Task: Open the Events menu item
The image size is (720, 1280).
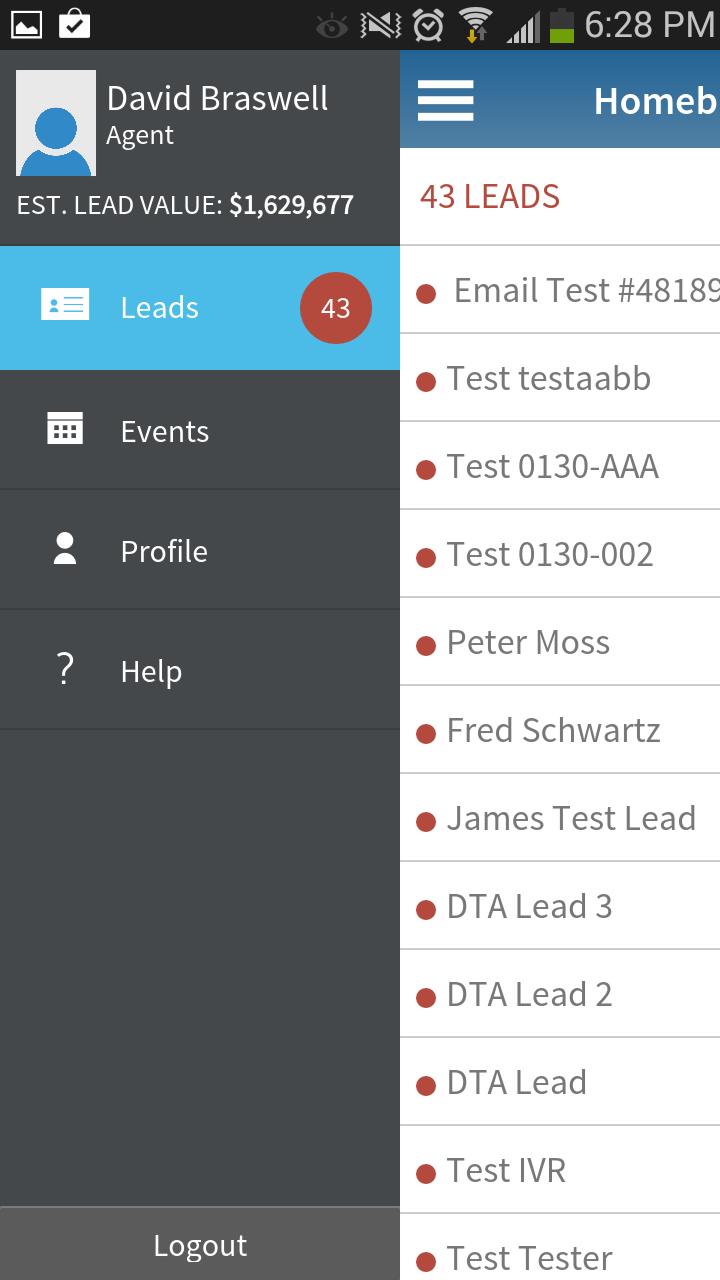Action: coord(165,431)
